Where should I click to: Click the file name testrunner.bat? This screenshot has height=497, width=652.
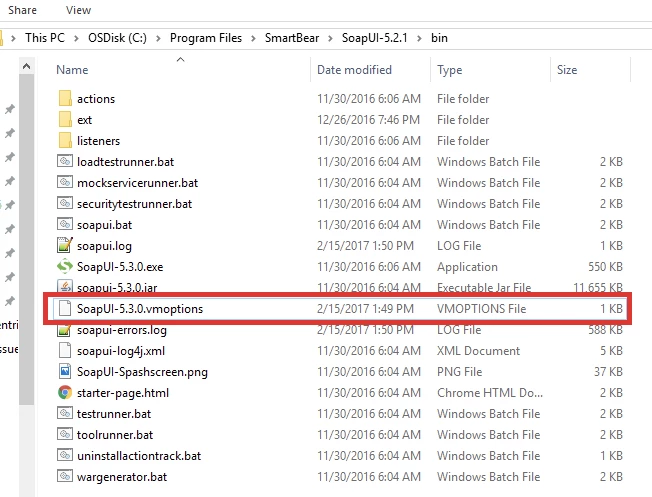pos(114,414)
